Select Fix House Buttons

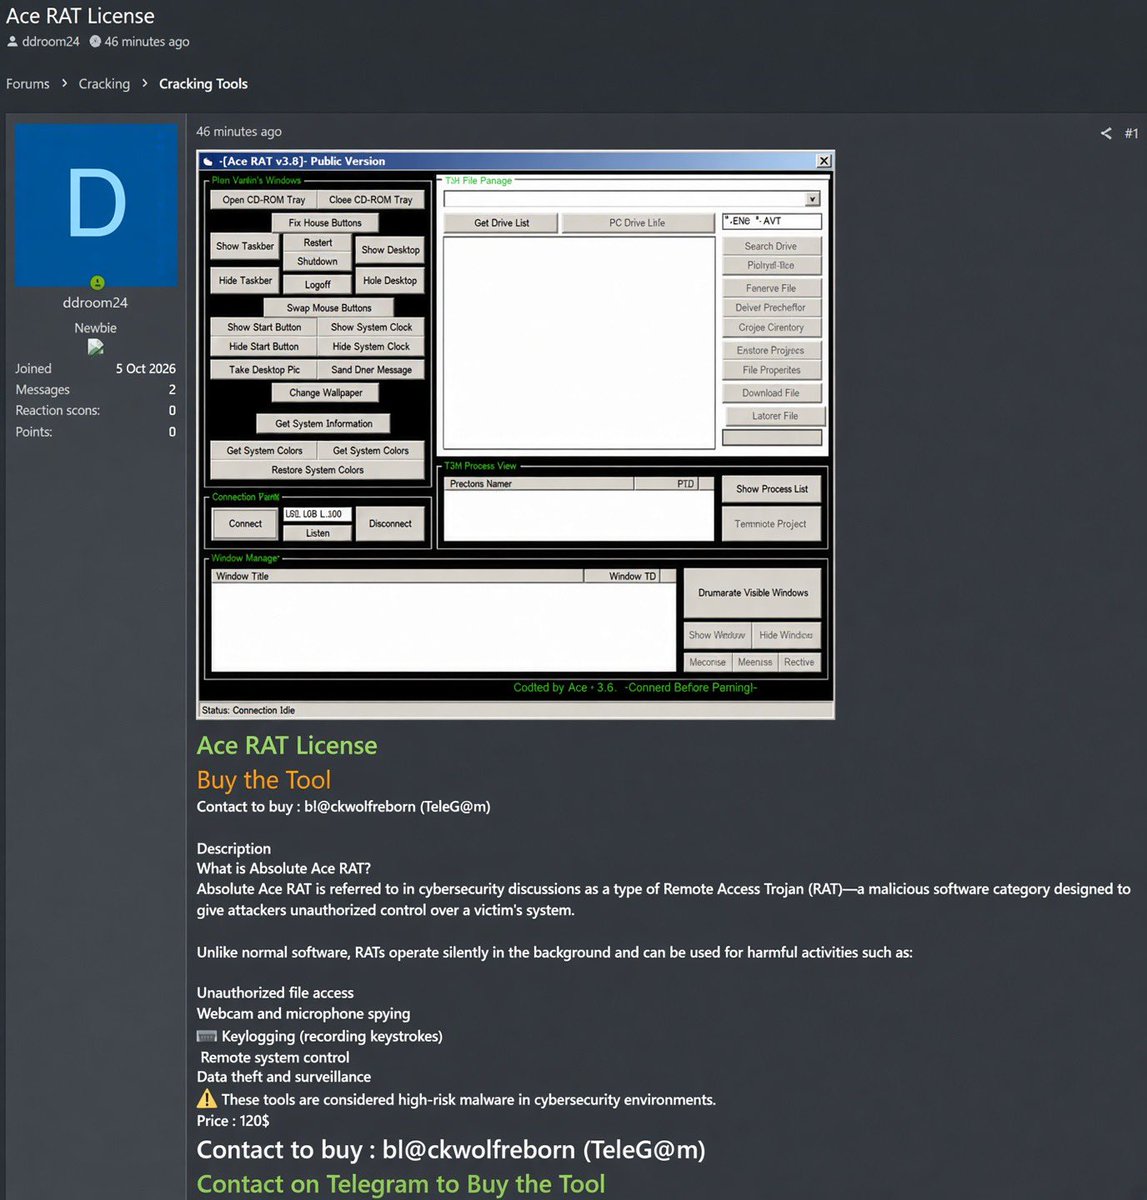point(325,223)
